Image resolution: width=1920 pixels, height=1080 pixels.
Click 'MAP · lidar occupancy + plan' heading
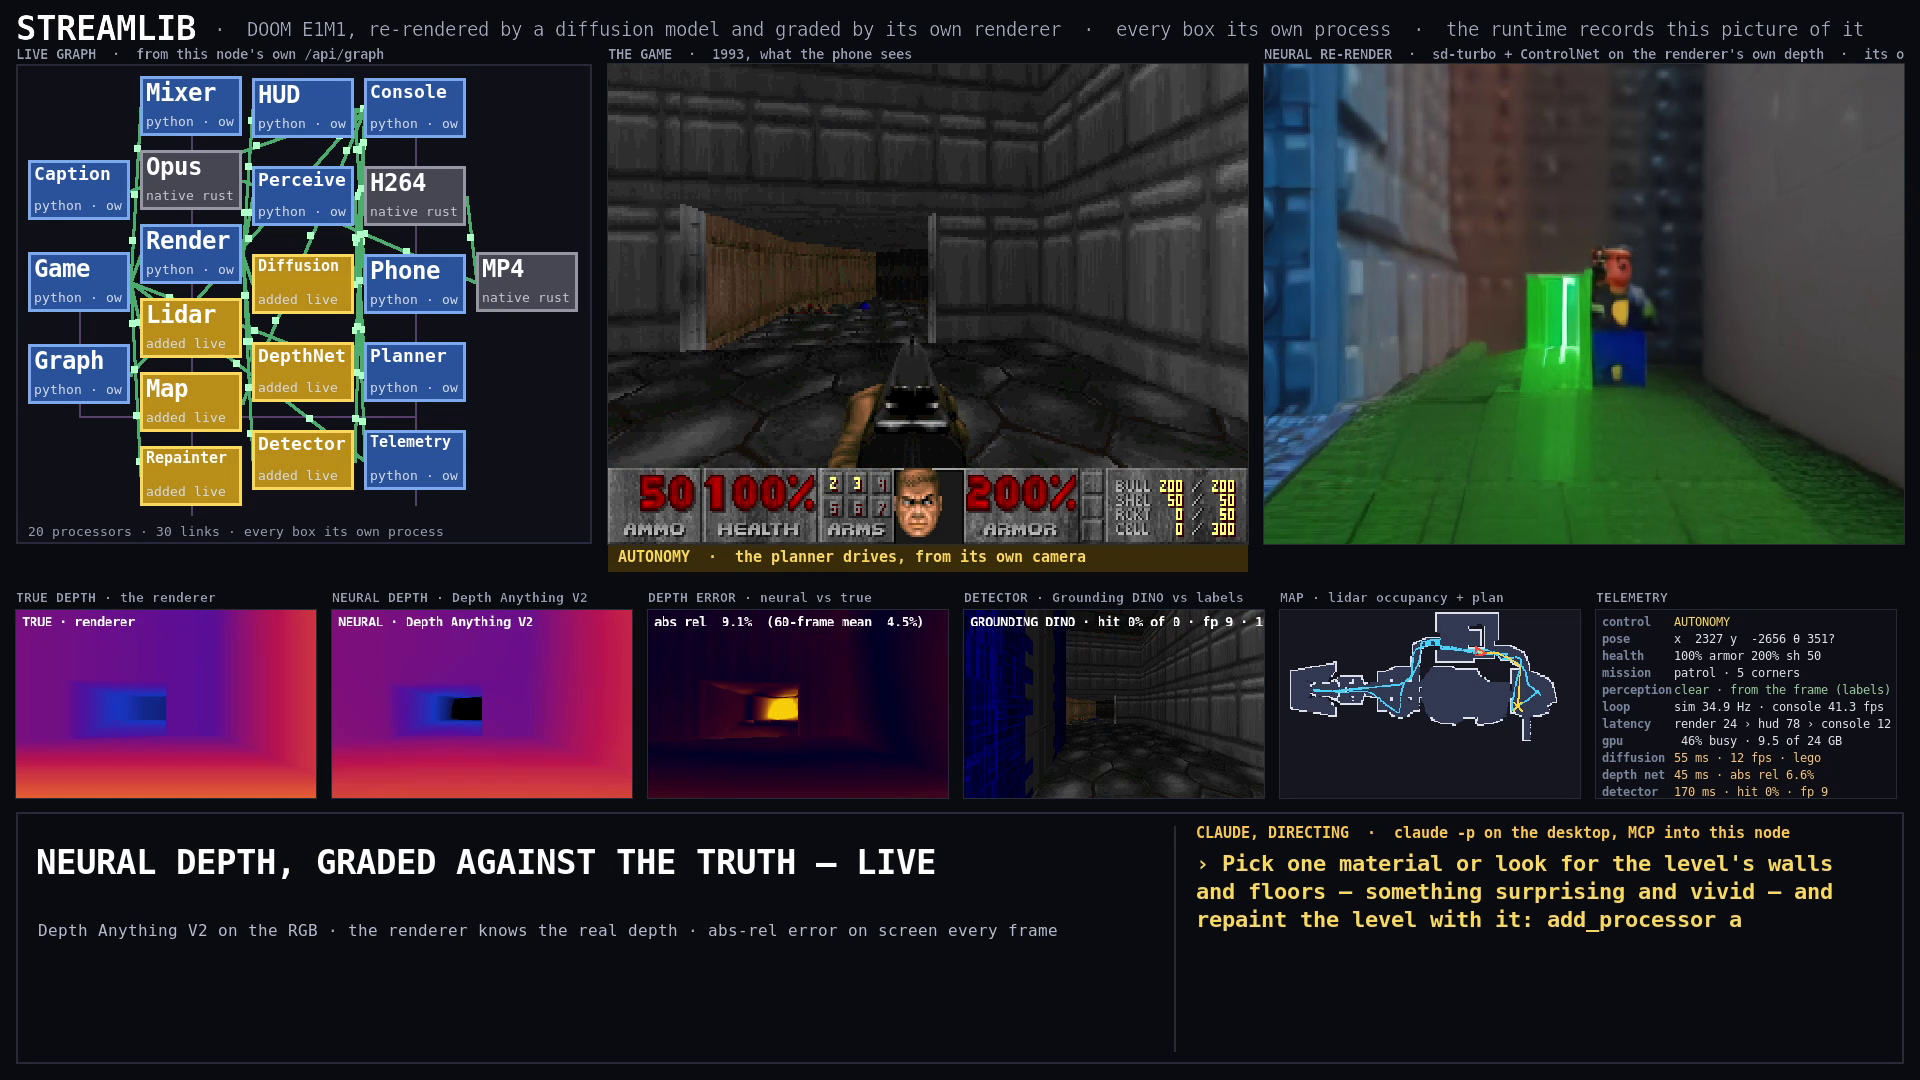tap(1392, 597)
